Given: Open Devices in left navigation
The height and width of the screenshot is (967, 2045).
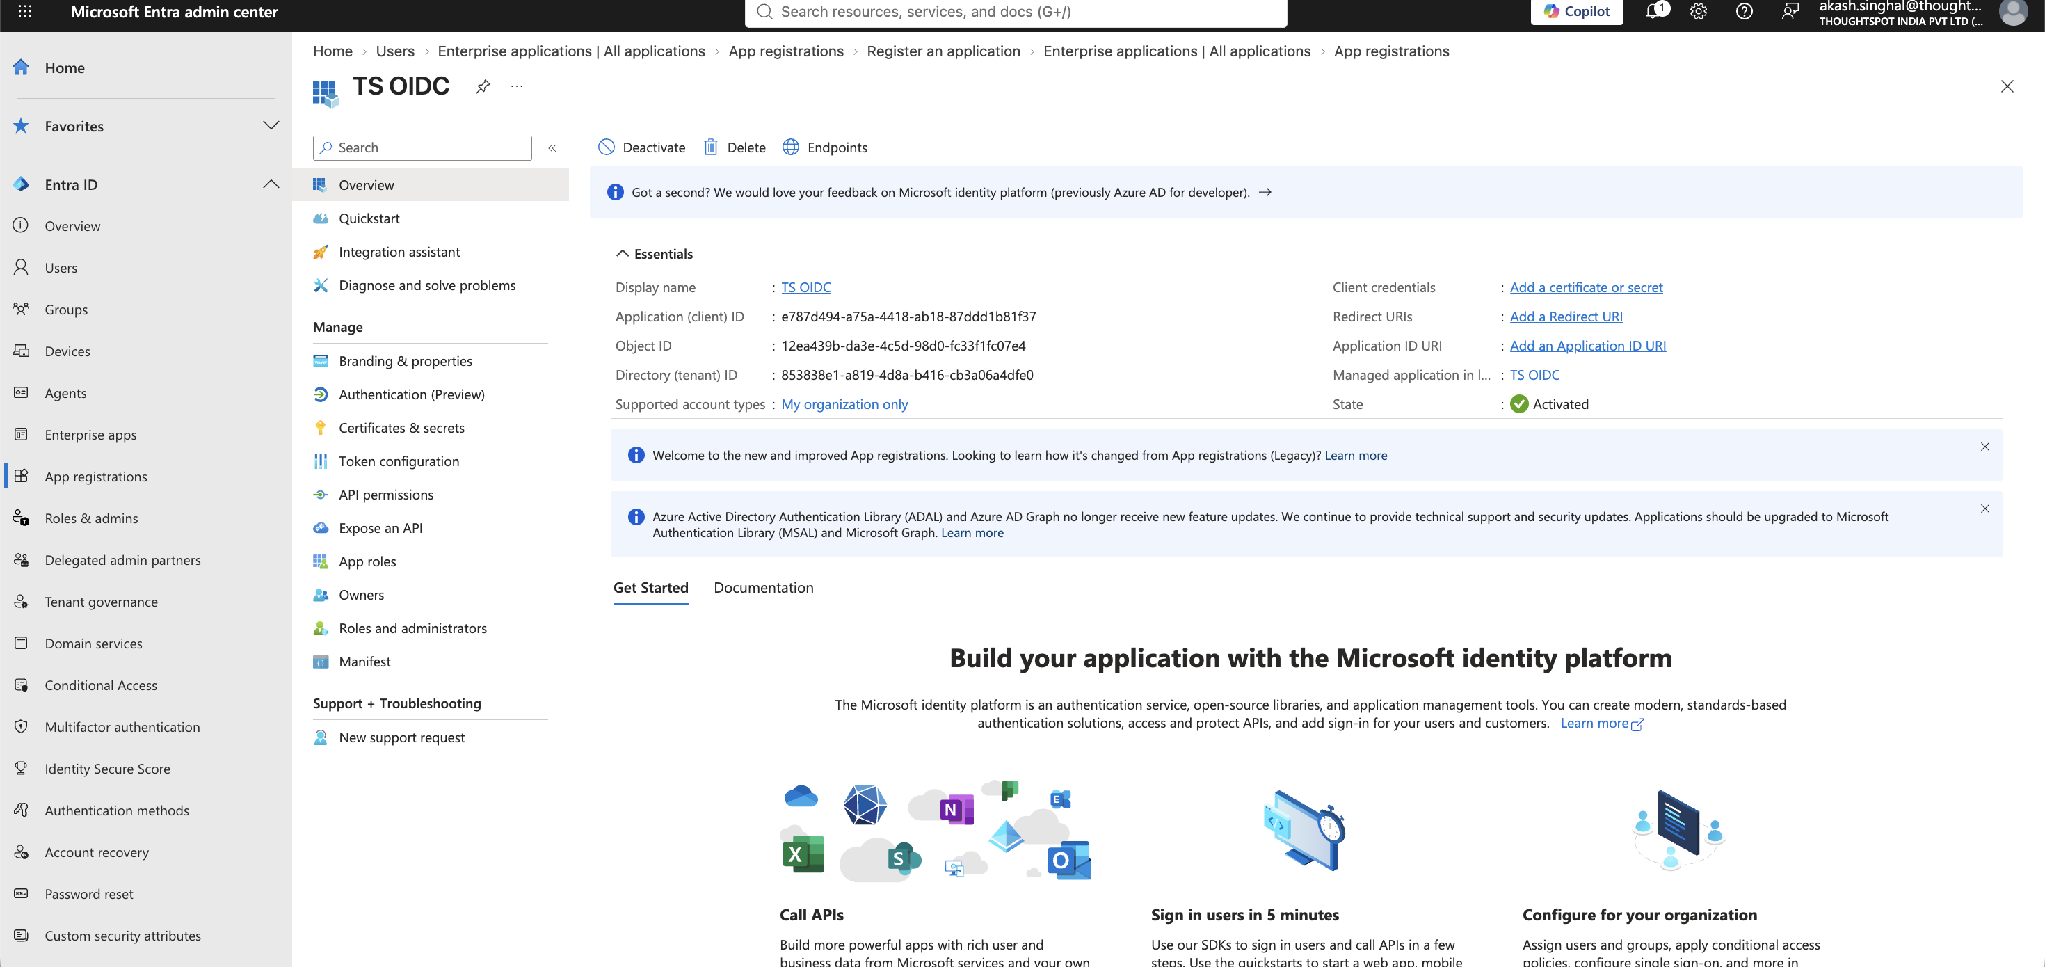Looking at the screenshot, I should point(67,352).
